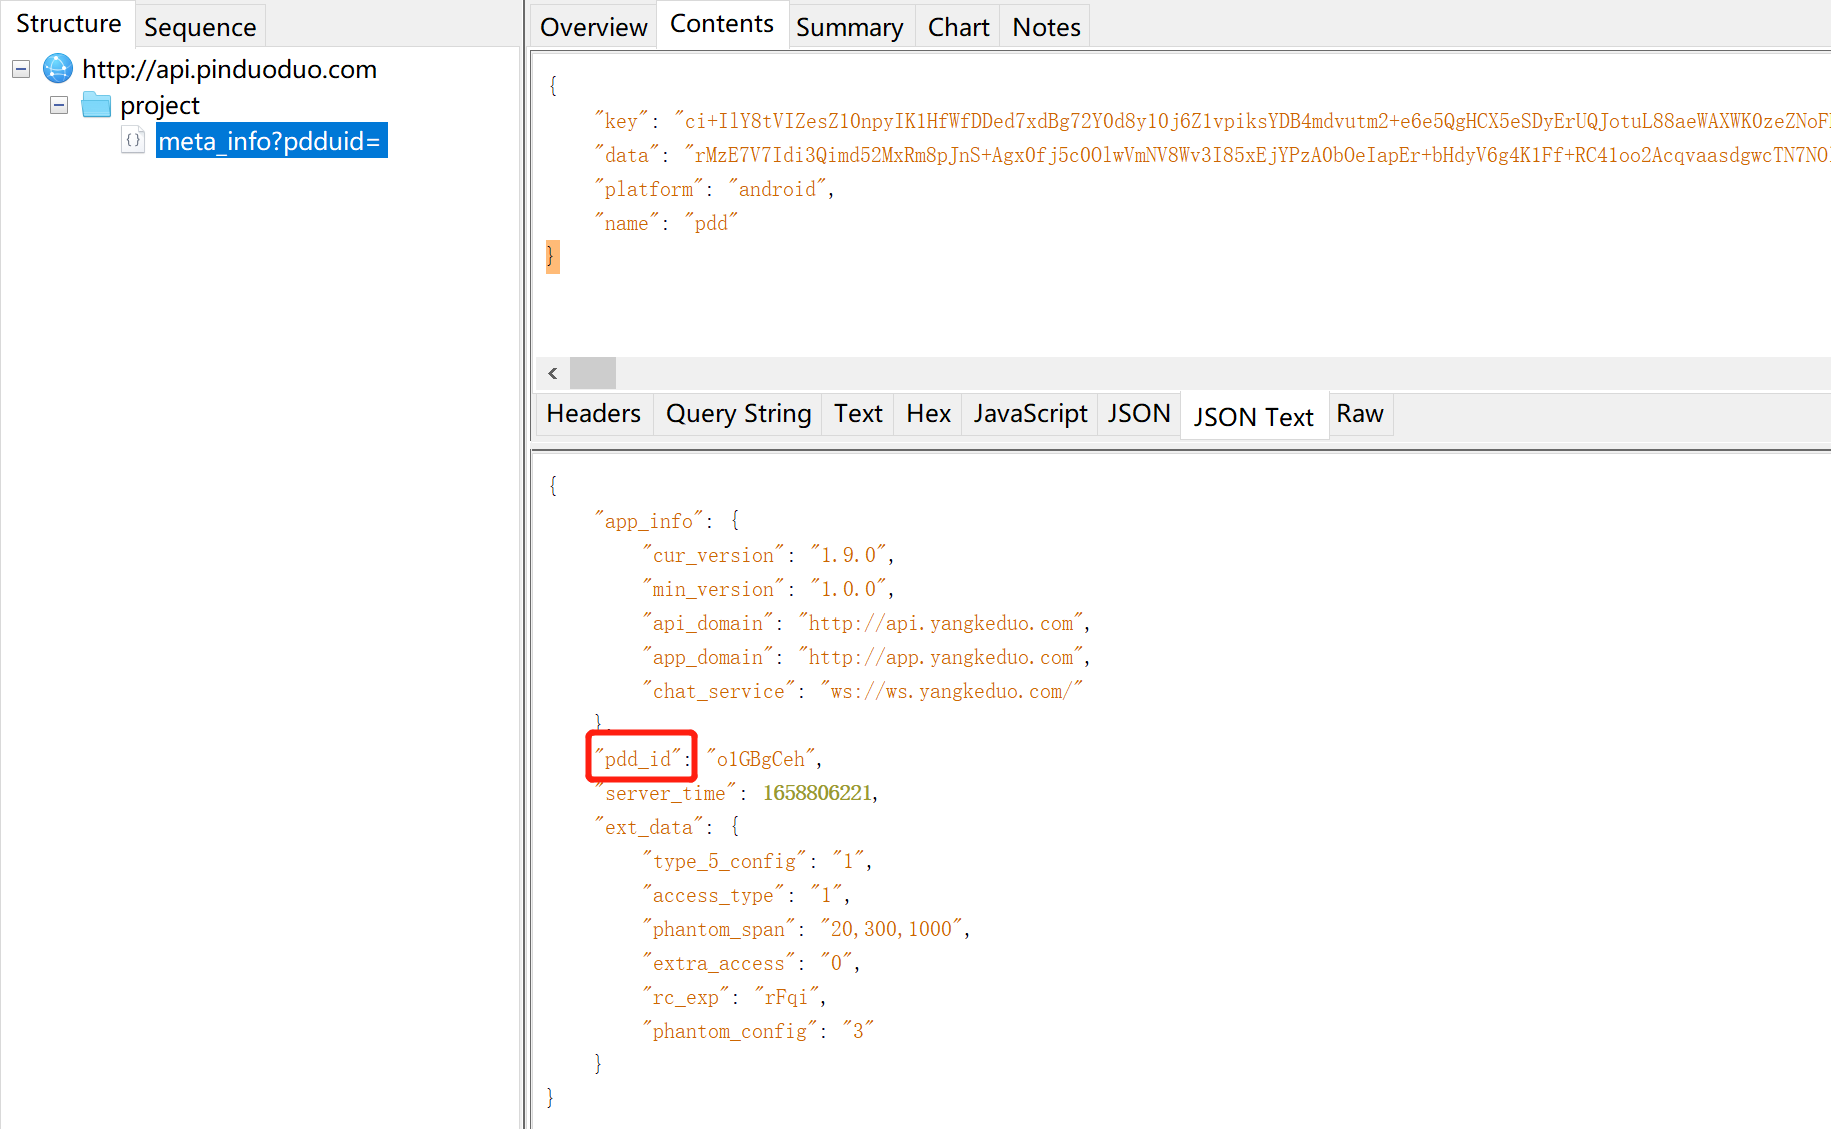Click the highlighted pdd_id key

(639, 758)
